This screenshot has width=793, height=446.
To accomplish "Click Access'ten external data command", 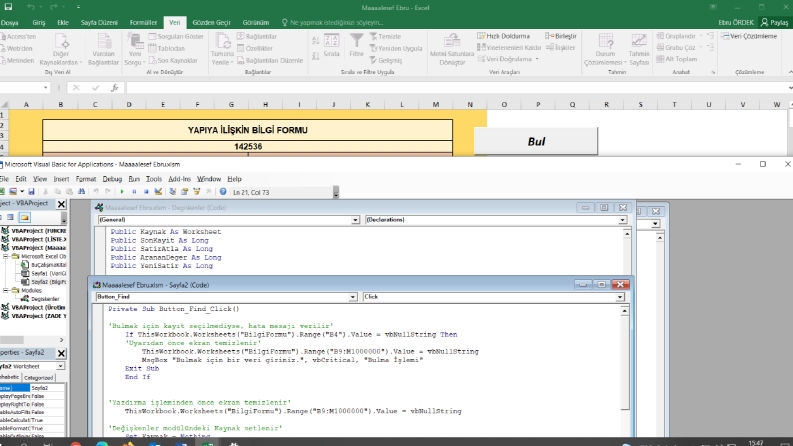I will 18,36.
